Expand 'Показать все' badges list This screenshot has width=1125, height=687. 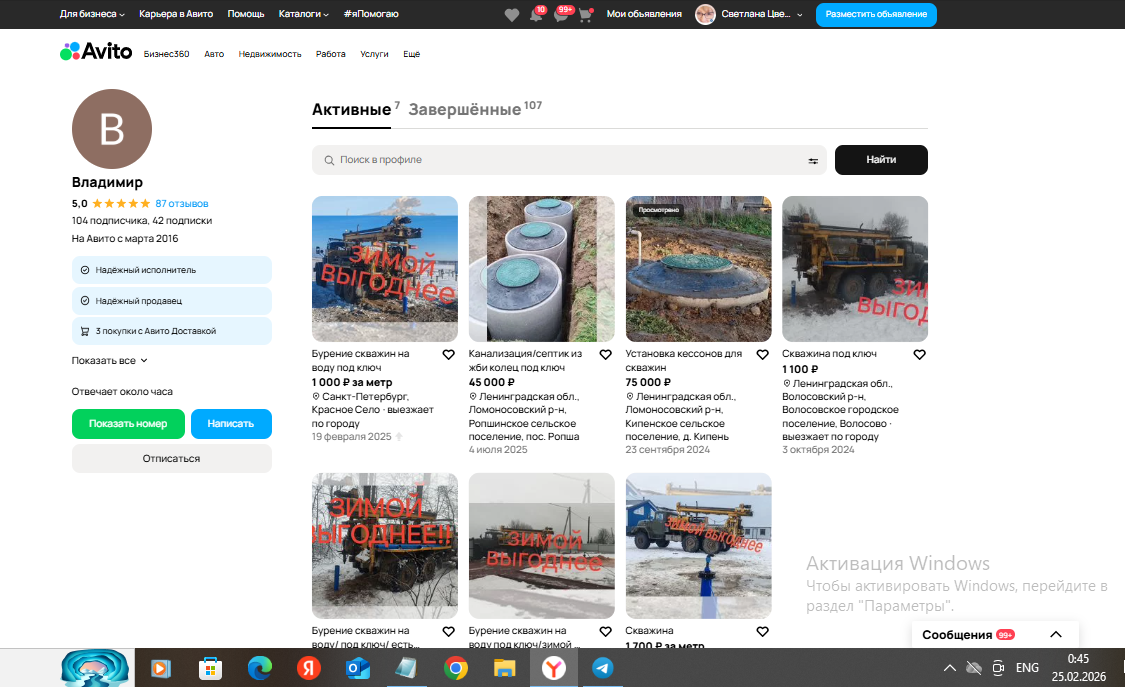point(109,360)
